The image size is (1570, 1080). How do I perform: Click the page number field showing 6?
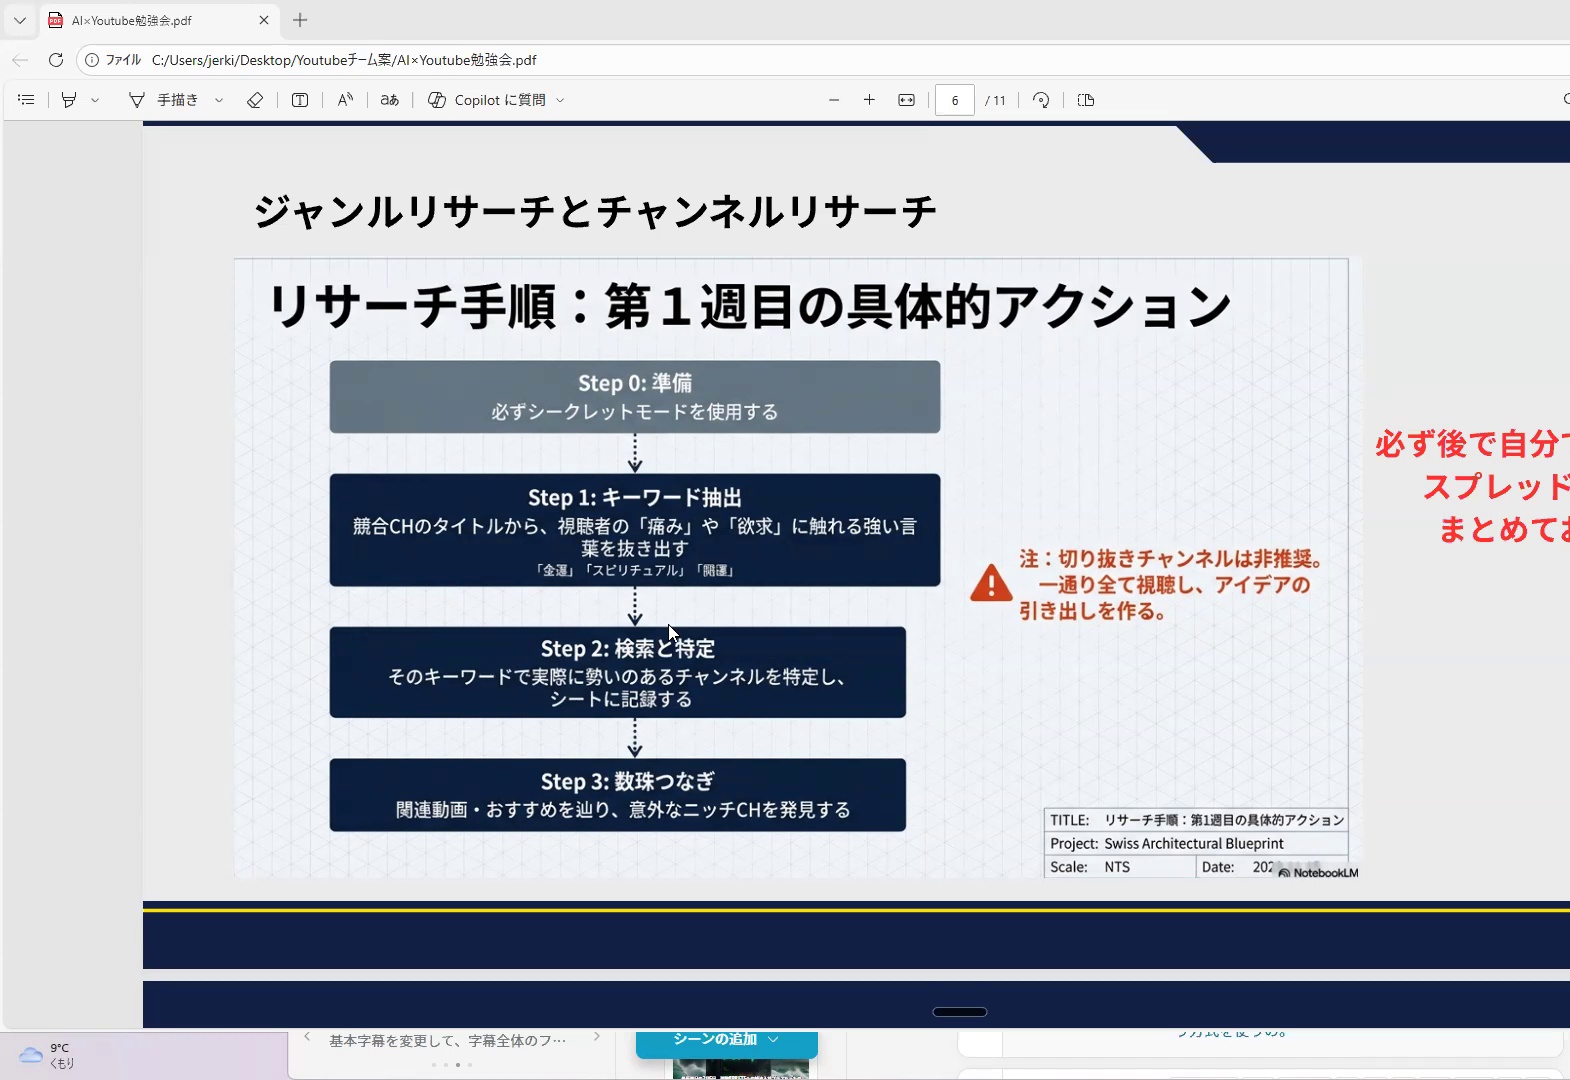955,100
